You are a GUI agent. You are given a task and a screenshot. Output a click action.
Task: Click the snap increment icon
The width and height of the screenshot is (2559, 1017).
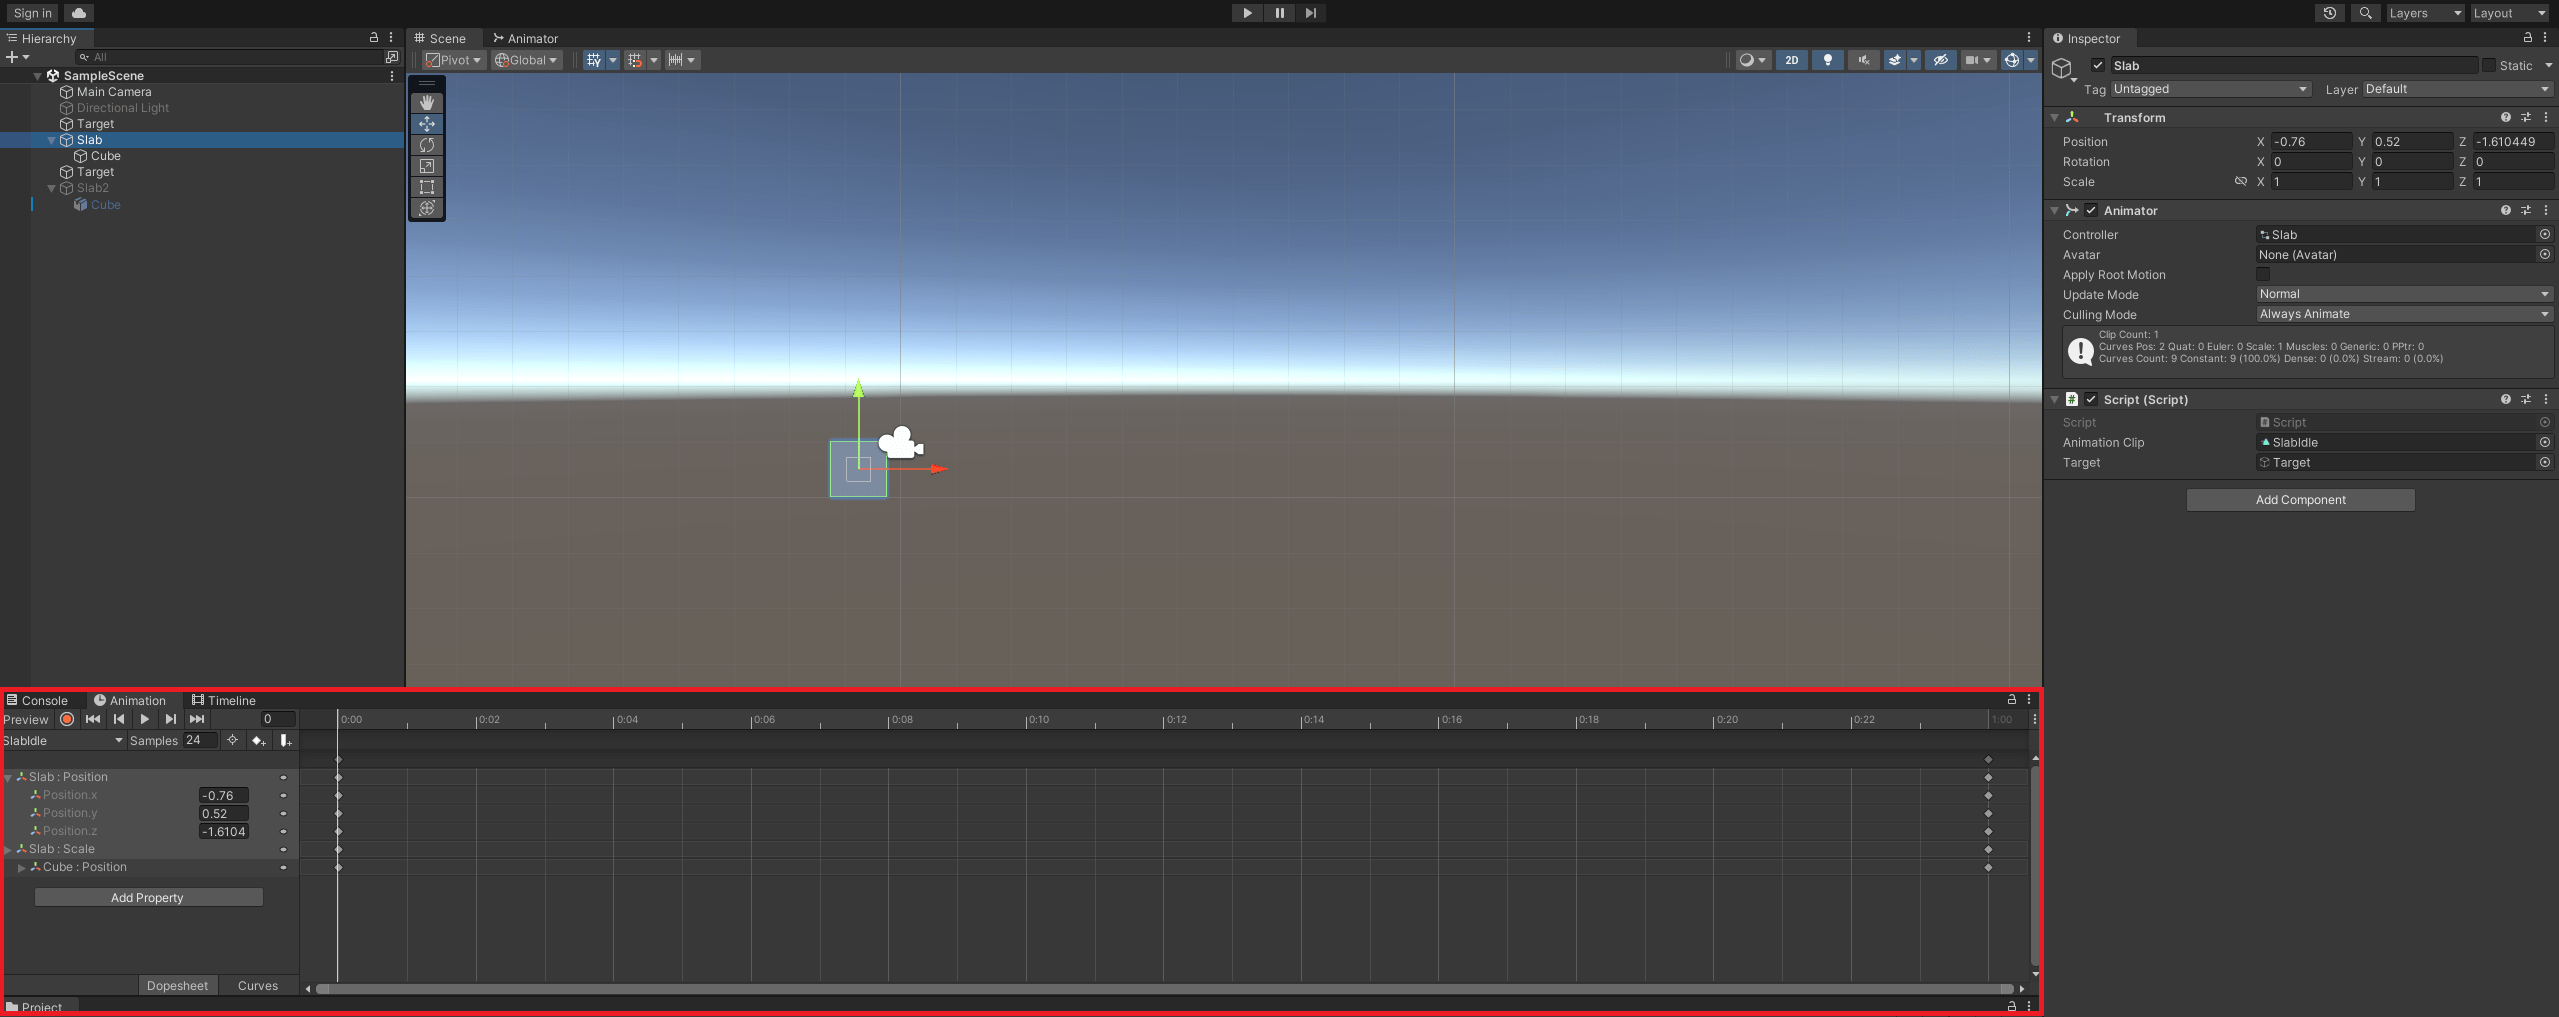tap(676, 60)
